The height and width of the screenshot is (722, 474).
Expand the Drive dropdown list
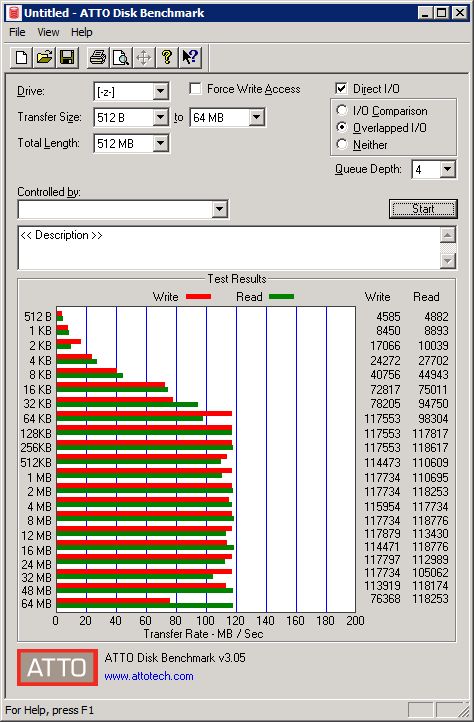tap(160, 91)
